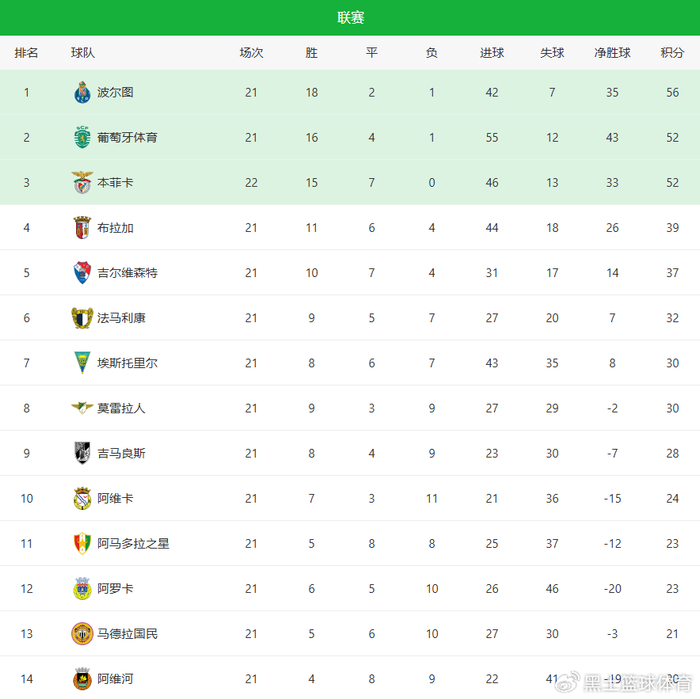700x699 pixels.
Task: Click the 葡萄牙体育 green crest icon
Action: click(82, 138)
